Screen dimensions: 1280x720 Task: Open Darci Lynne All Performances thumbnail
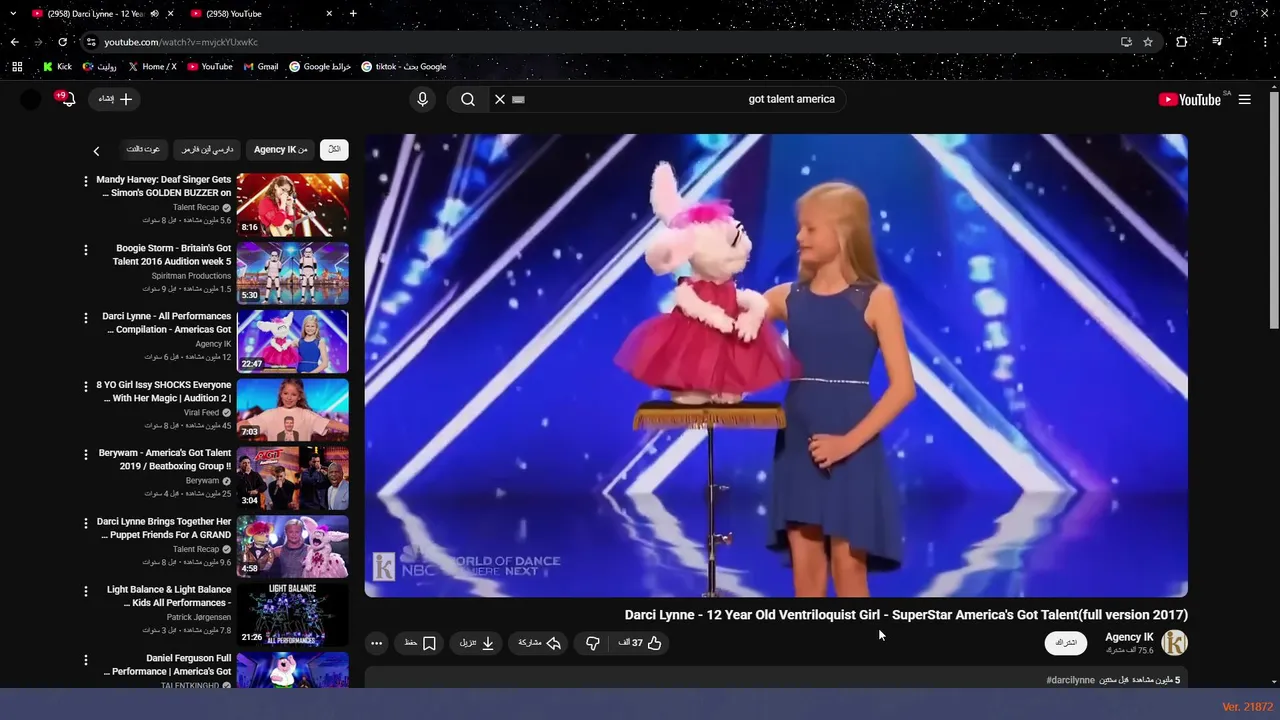[292, 341]
